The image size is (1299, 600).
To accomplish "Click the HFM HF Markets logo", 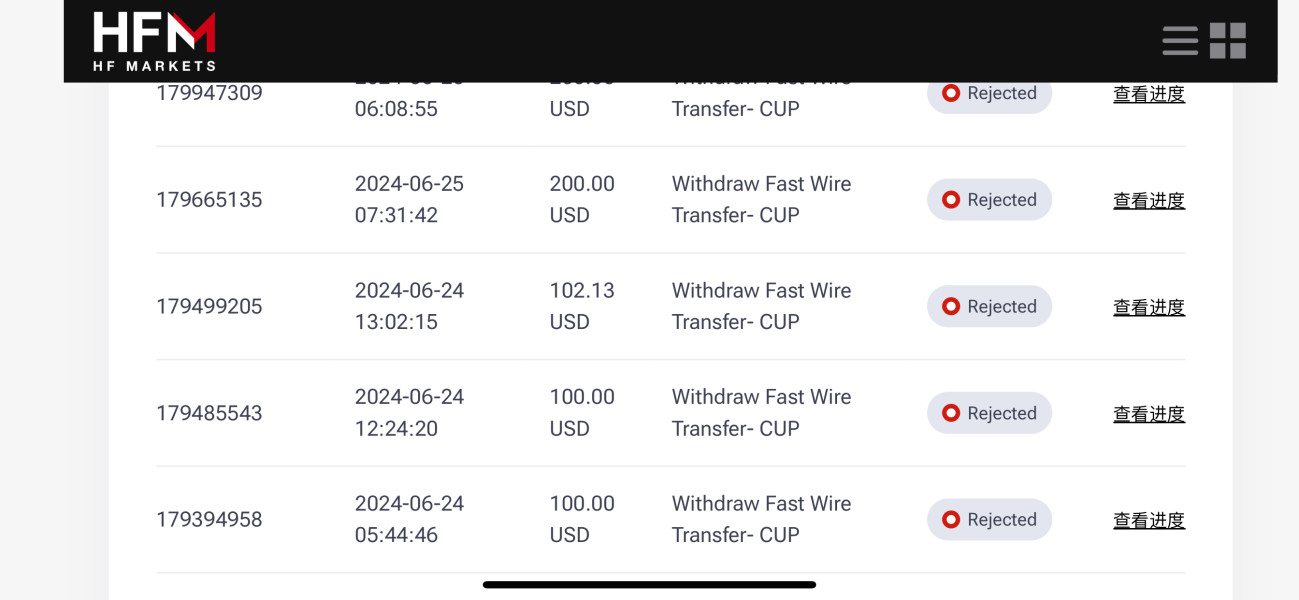I will [x=154, y=41].
